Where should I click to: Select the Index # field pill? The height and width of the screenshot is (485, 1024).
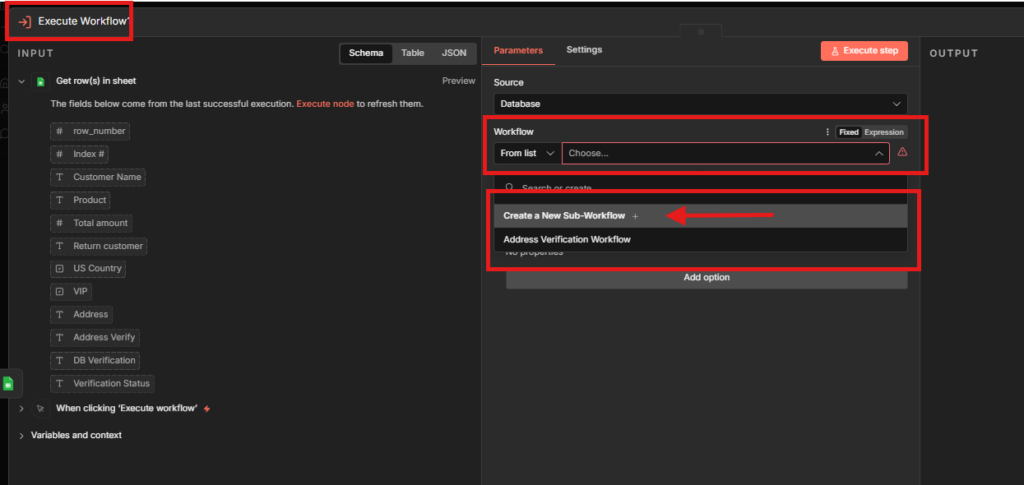point(79,154)
